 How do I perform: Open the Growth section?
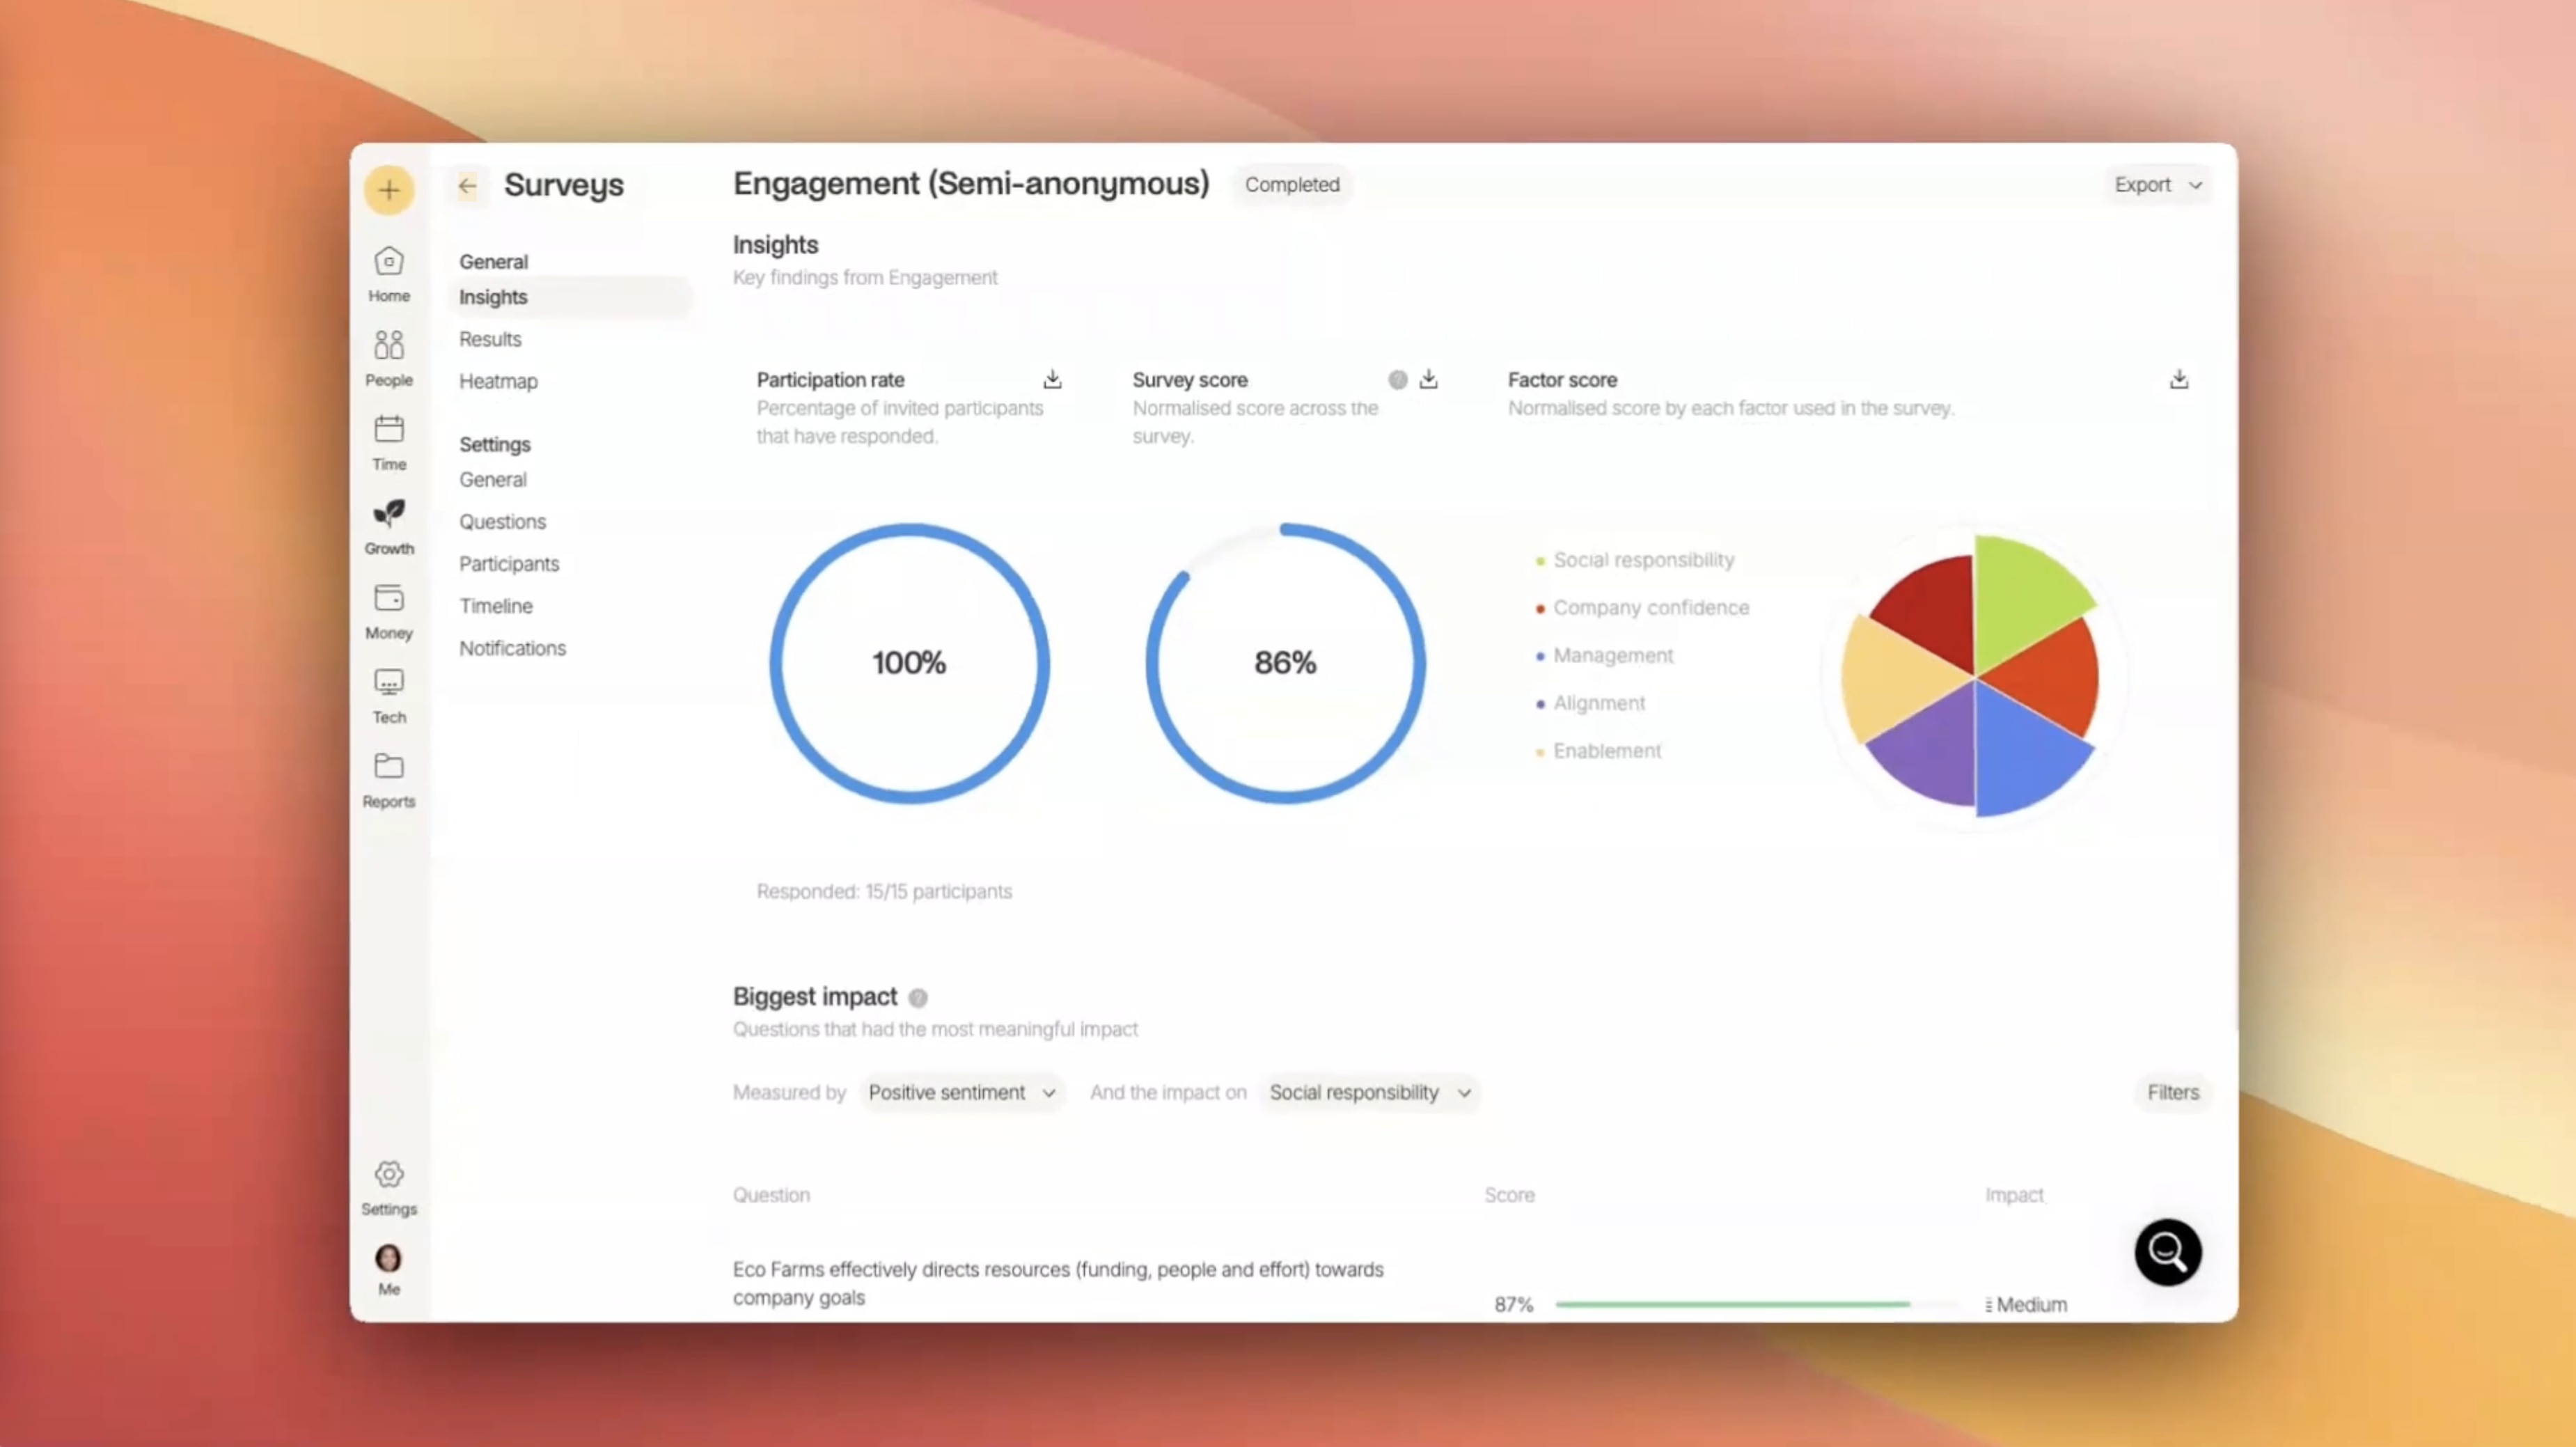coord(389,527)
